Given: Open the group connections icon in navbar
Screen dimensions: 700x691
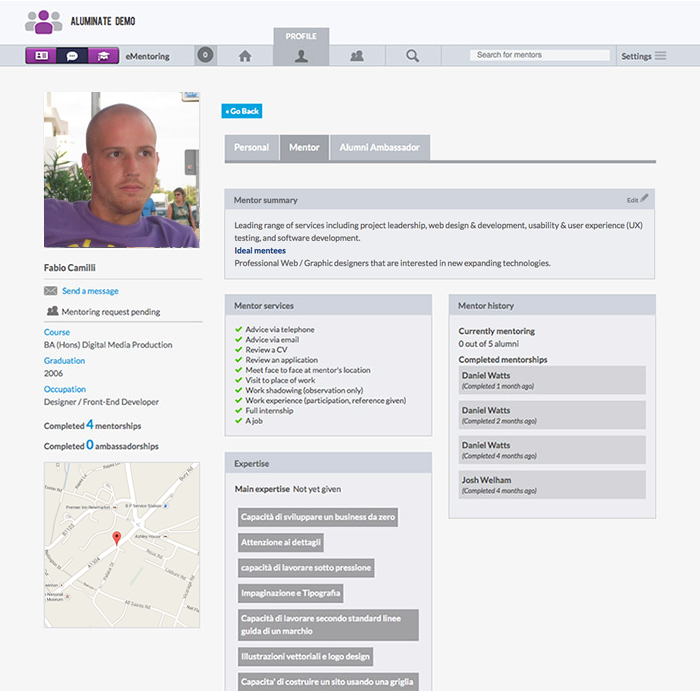Looking at the screenshot, I should [356, 56].
